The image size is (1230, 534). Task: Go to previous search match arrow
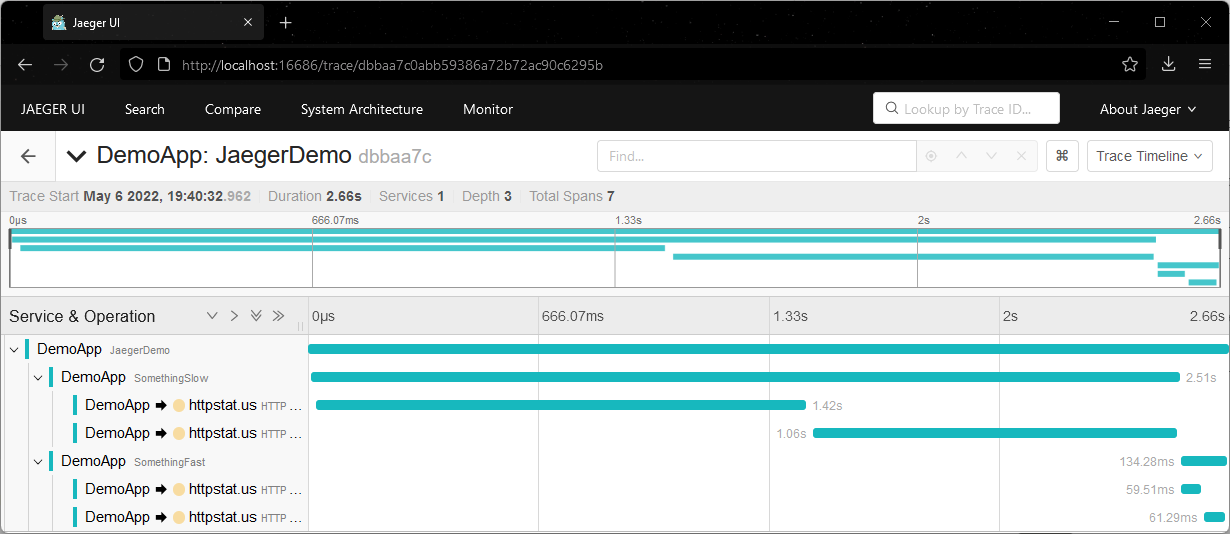pyautogui.click(x=961, y=156)
